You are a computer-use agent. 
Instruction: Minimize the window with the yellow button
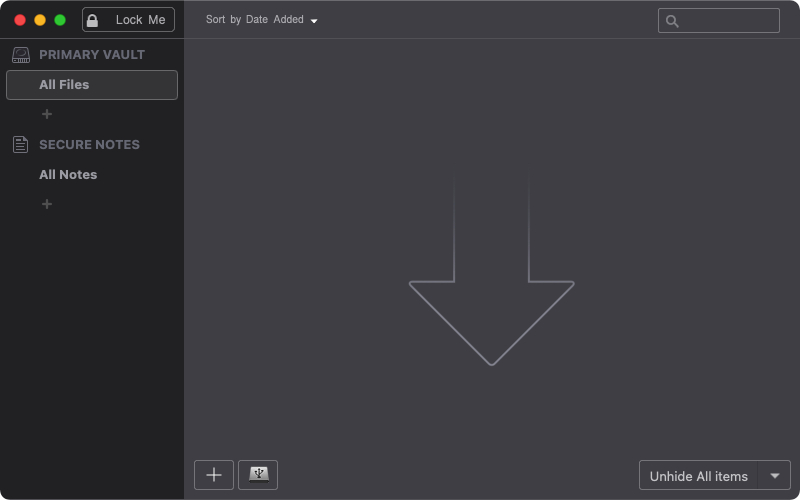[40, 20]
